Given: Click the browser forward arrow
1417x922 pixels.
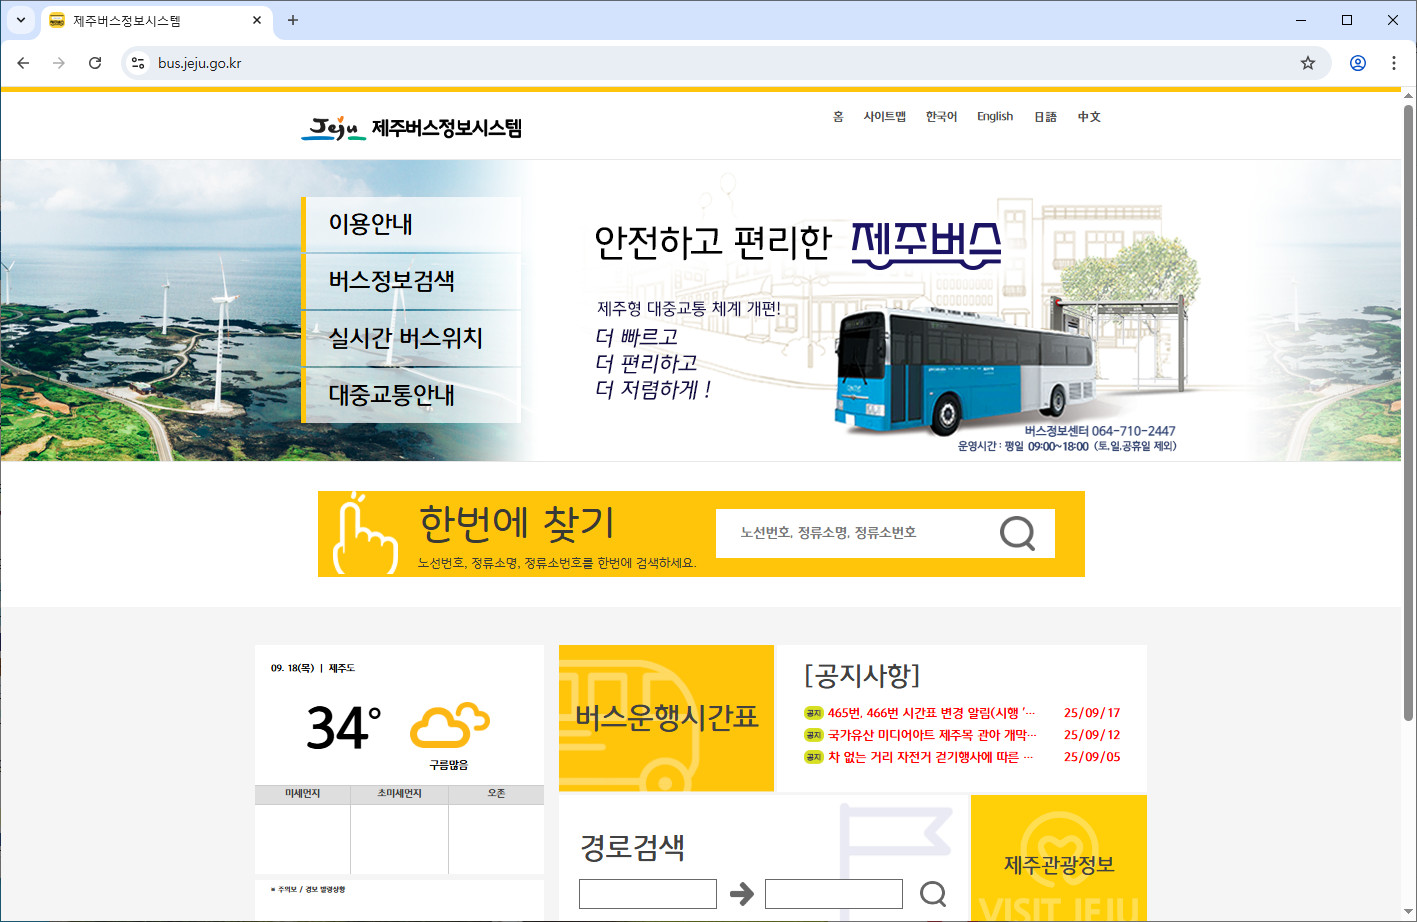Looking at the screenshot, I should pos(59,63).
